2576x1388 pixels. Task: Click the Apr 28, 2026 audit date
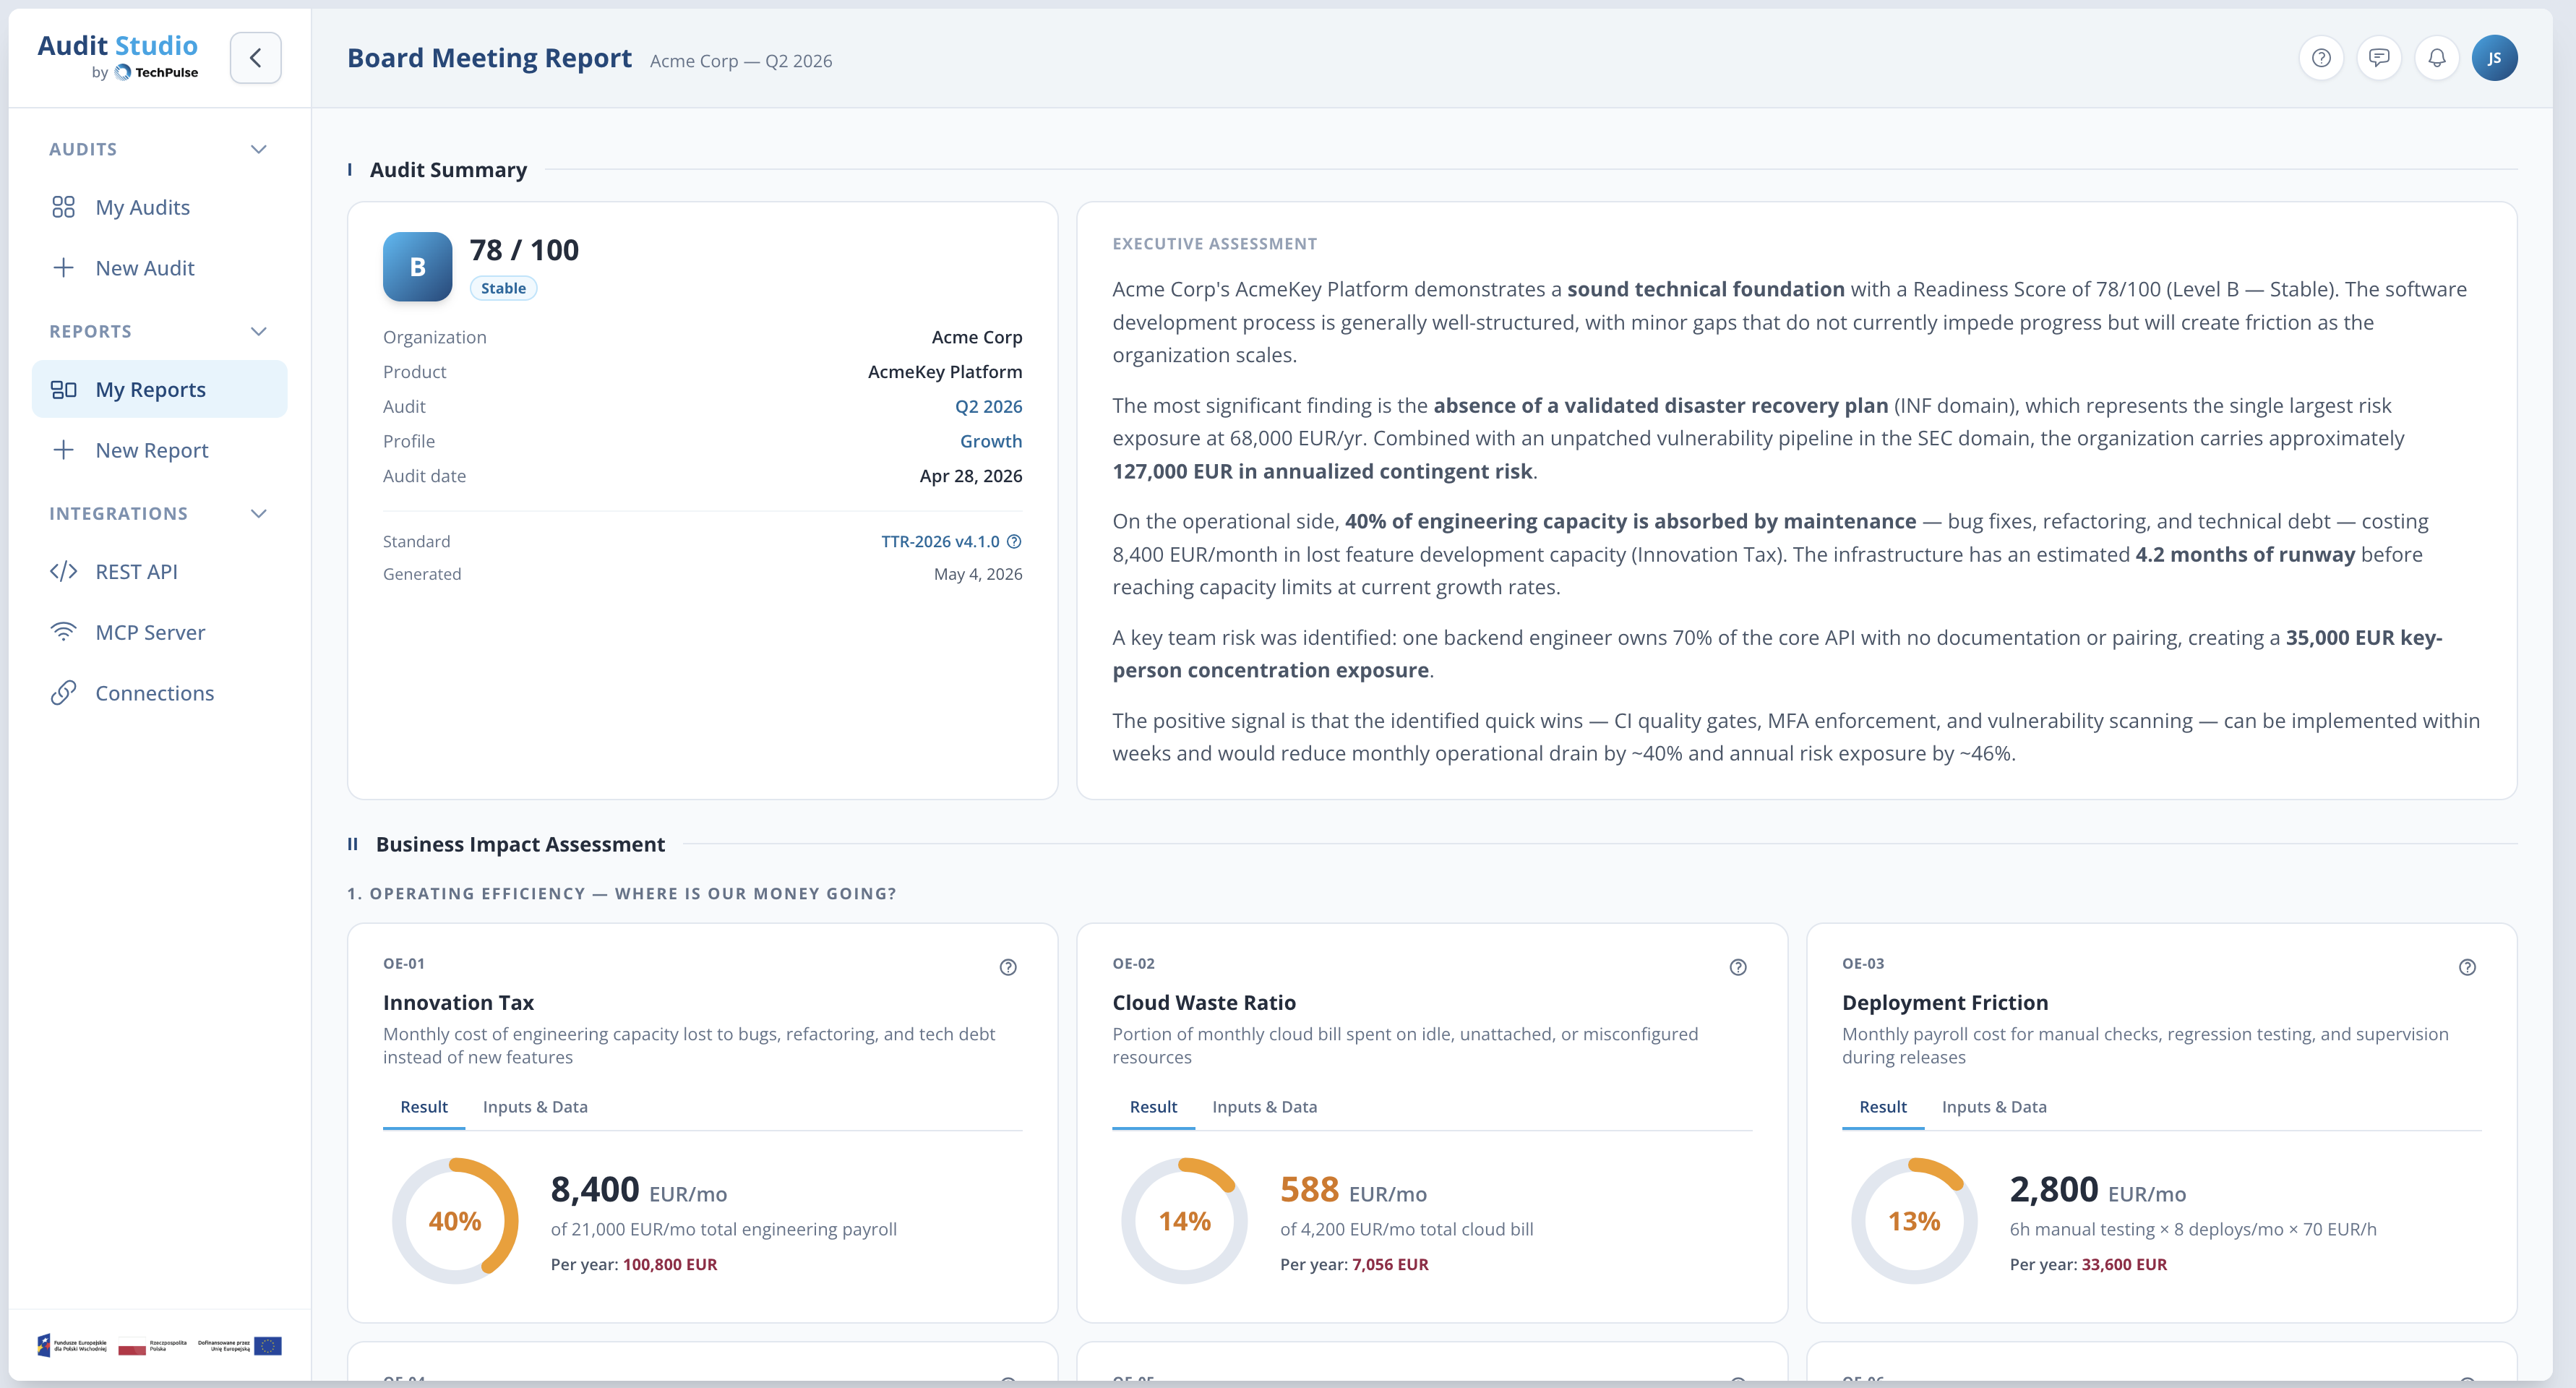click(x=971, y=476)
